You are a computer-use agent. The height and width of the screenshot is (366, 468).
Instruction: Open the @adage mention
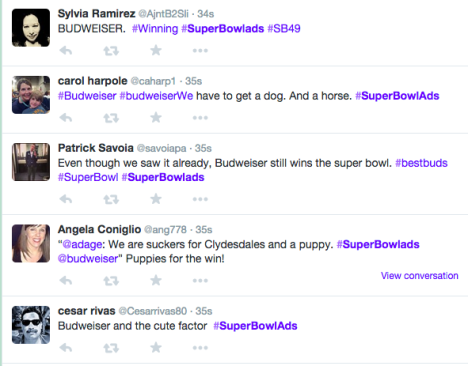pyautogui.click(x=82, y=245)
